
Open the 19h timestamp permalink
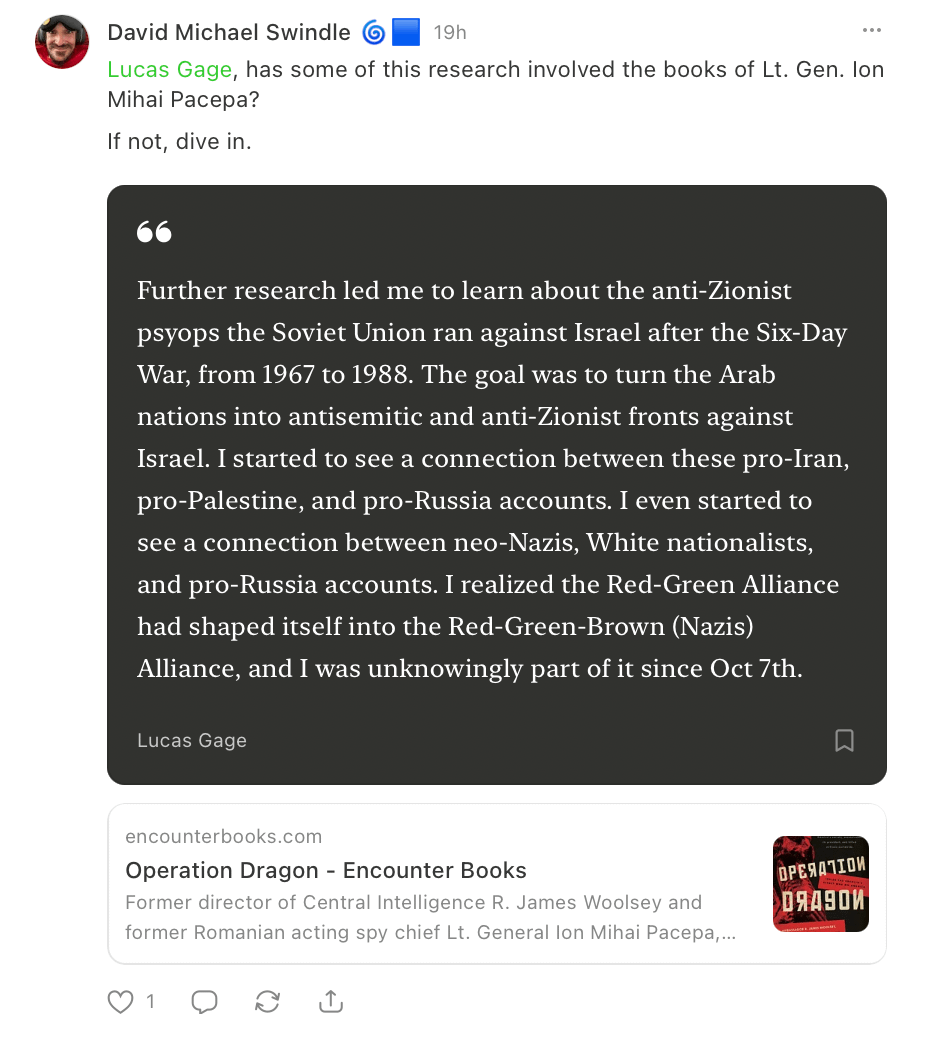click(x=450, y=32)
